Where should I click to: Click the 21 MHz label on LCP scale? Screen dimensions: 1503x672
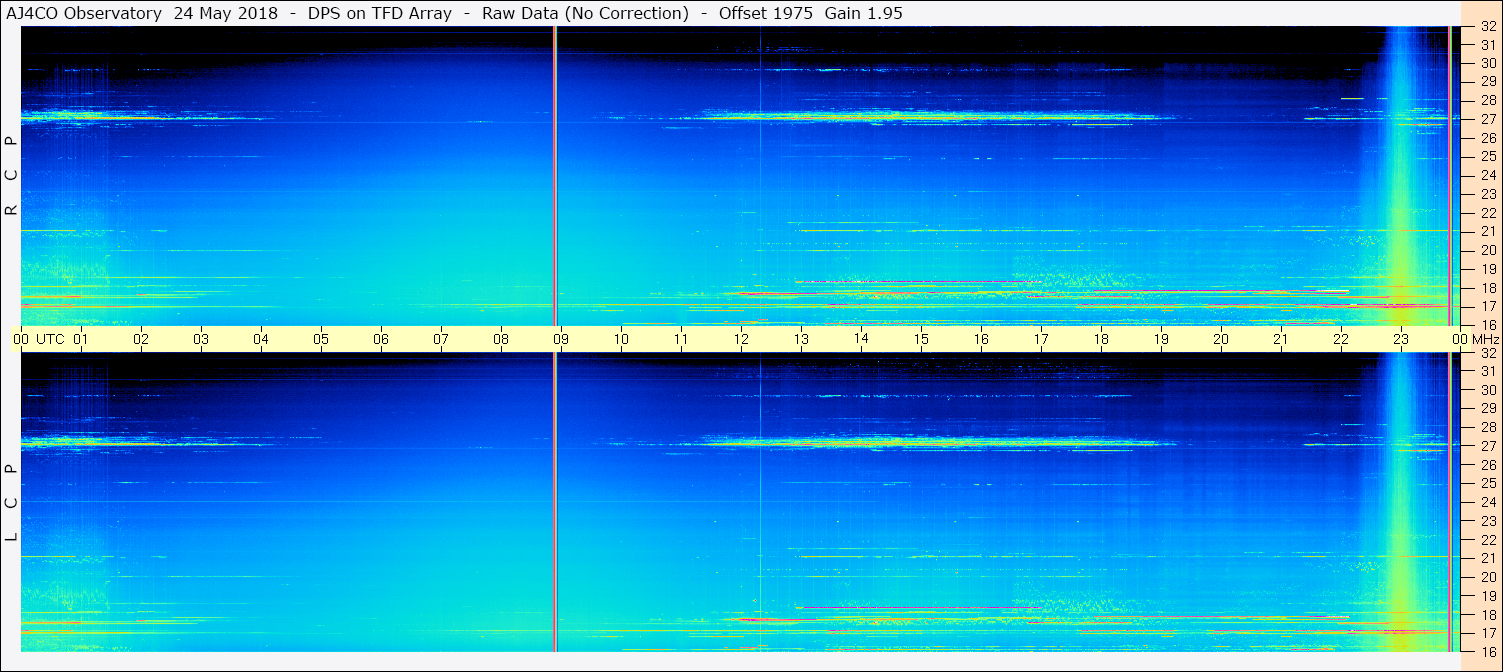point(1488,558)
